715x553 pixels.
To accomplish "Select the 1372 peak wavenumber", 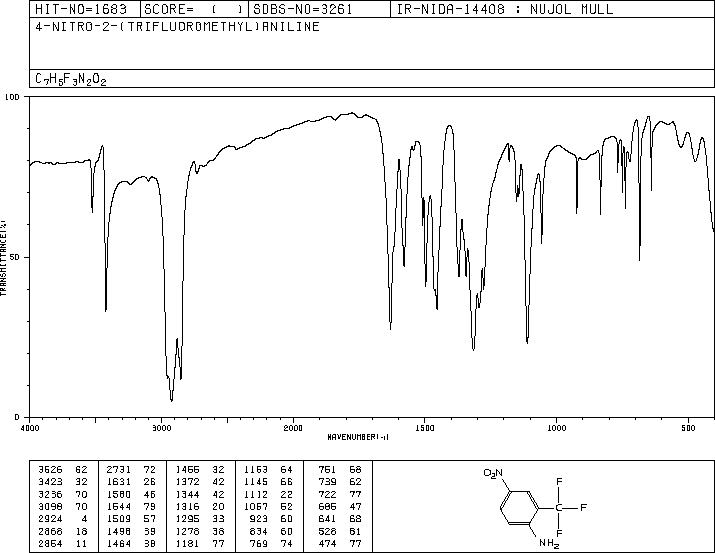I will (187, 481).
